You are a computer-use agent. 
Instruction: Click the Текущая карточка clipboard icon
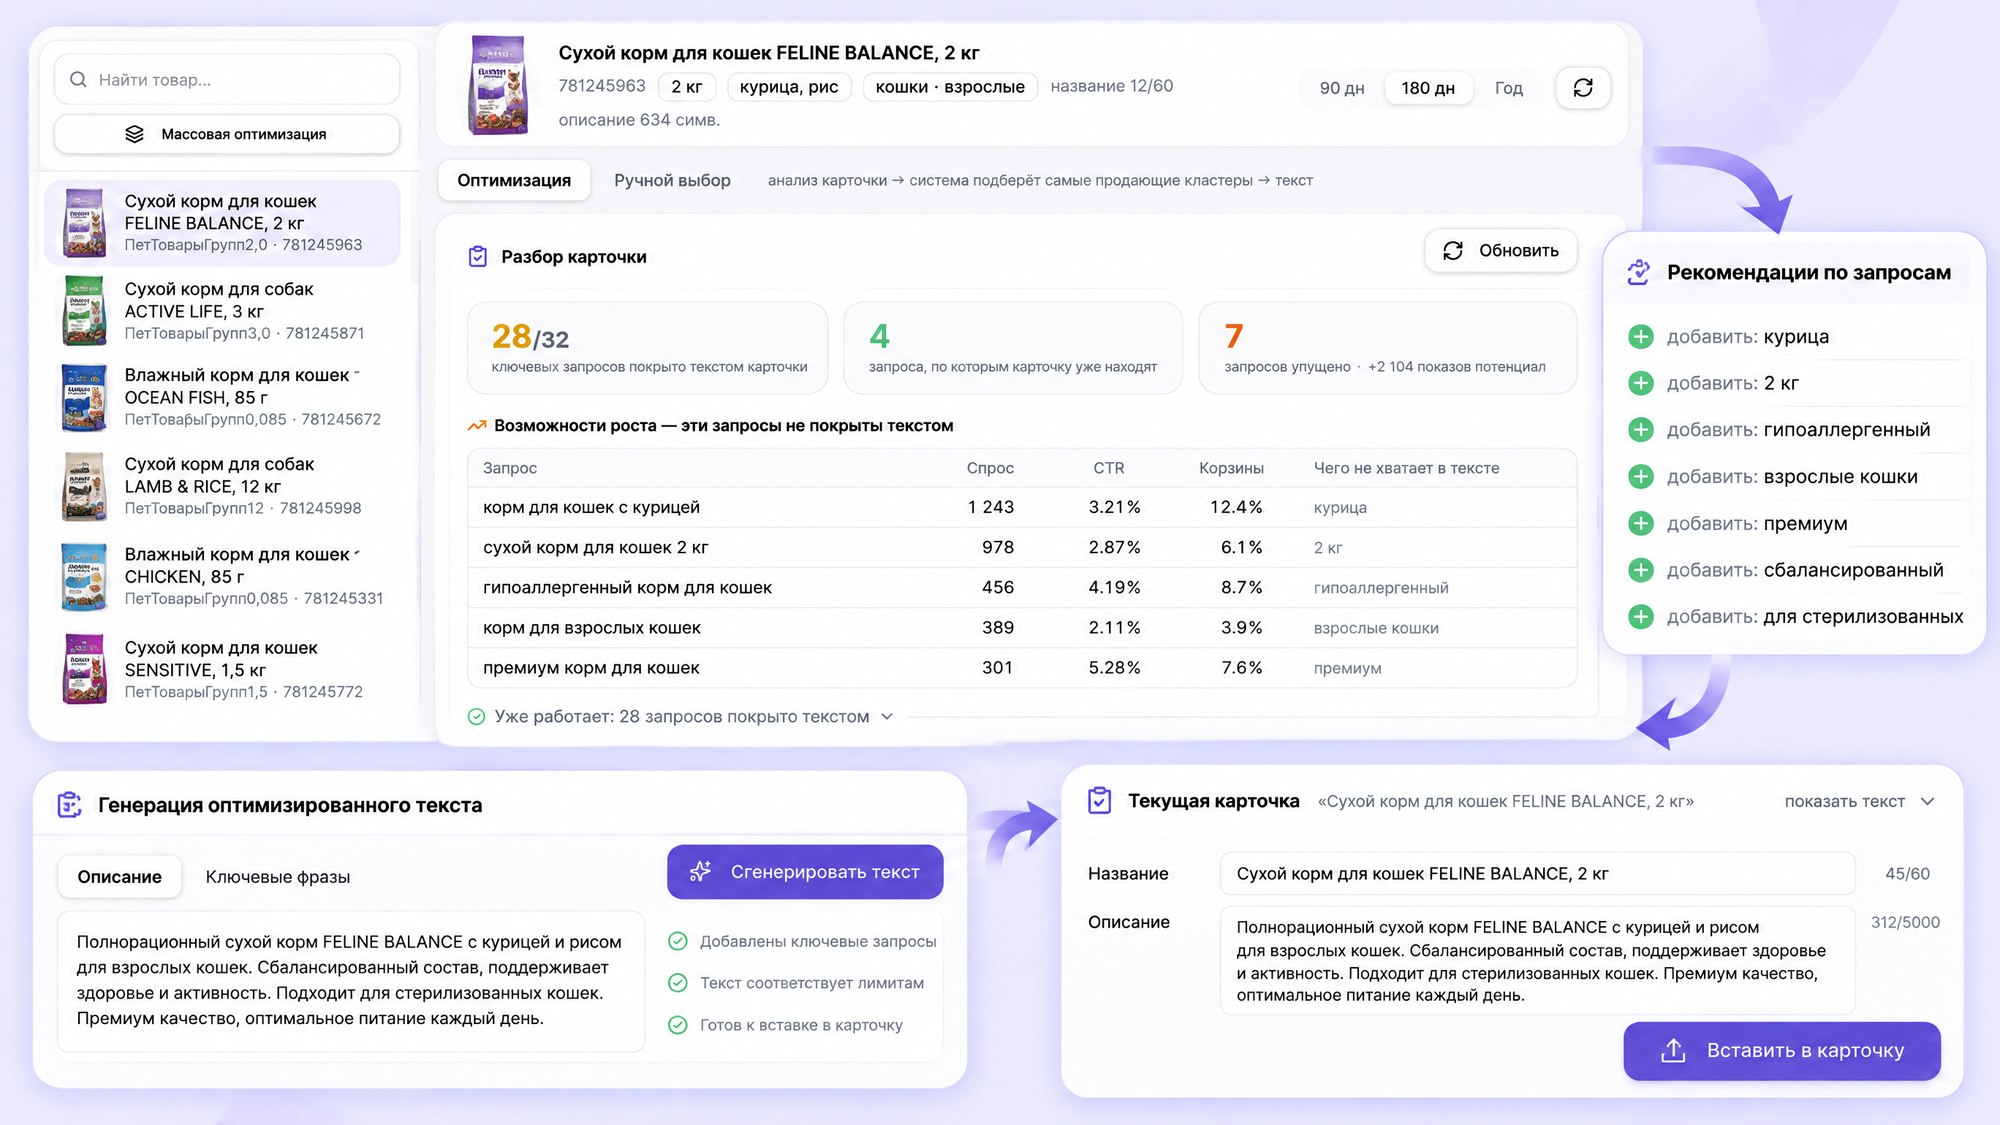[1099, 801]
